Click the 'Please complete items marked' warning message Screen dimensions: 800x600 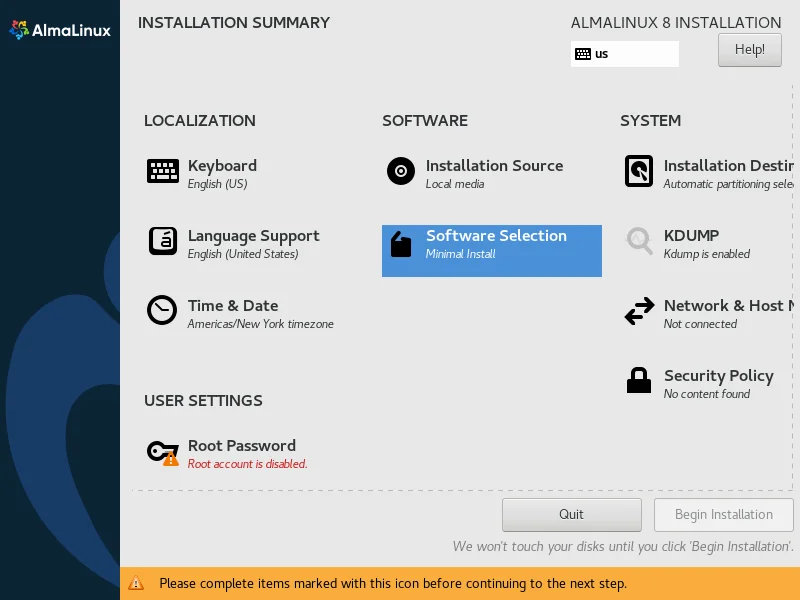coord(393,583)
